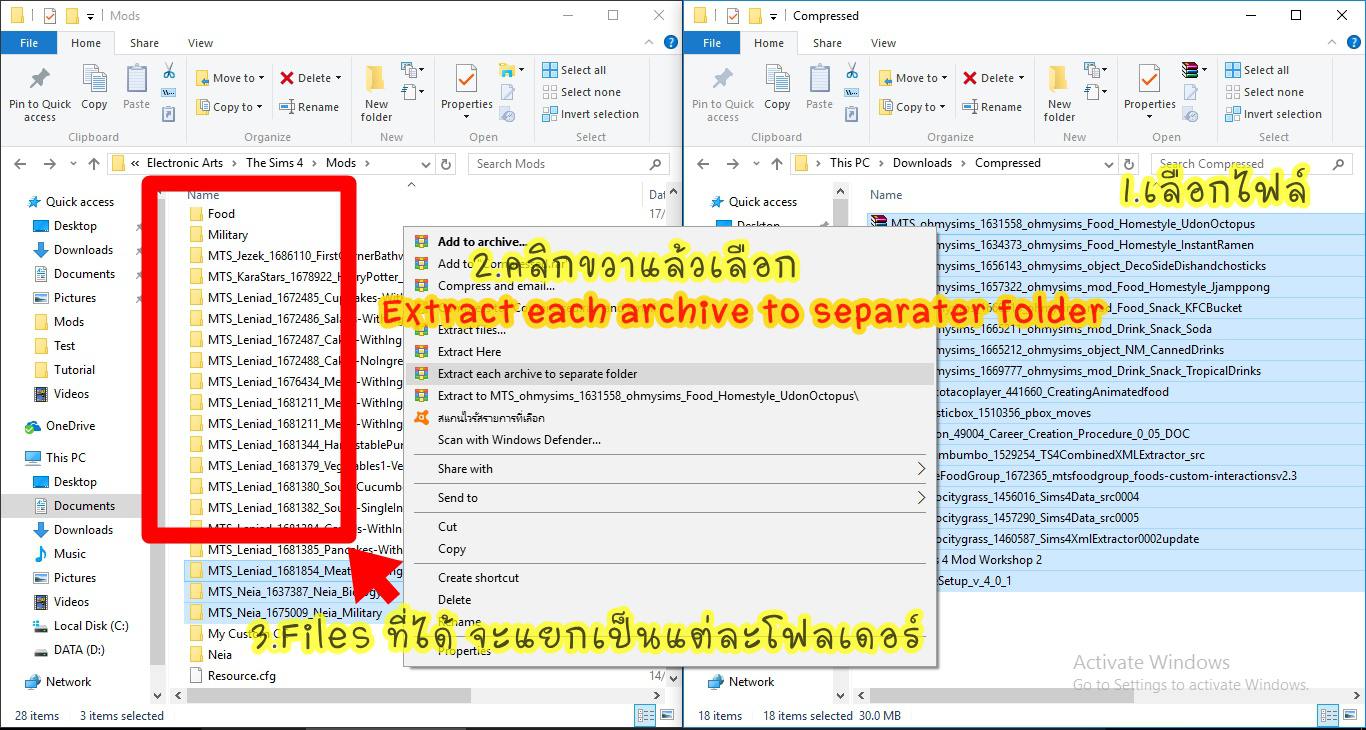
Task: Click Select none in Mods window
Action: point(581,92)
